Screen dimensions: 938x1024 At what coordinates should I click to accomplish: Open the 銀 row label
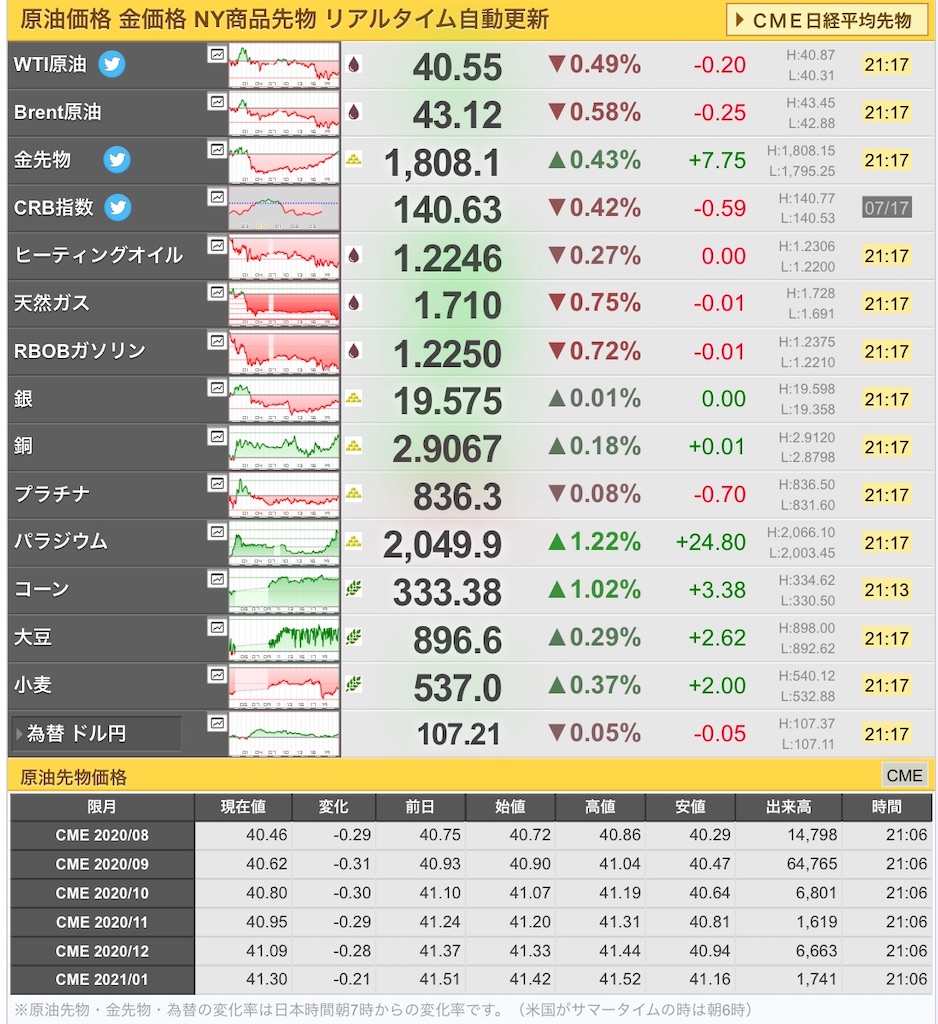coord(23,398)
